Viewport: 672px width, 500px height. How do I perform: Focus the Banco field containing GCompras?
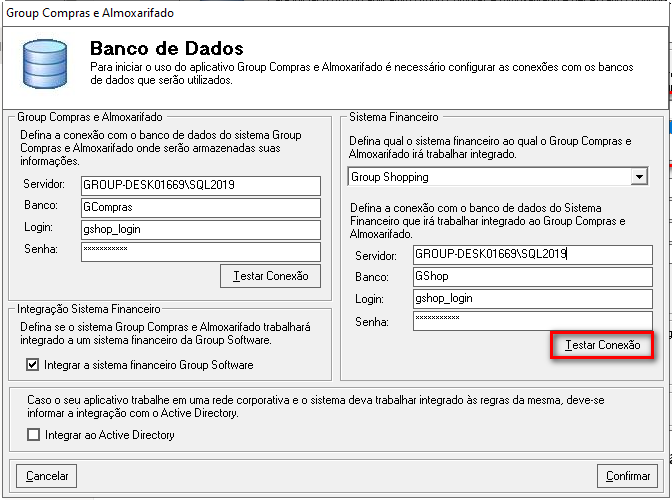point(201,207)
